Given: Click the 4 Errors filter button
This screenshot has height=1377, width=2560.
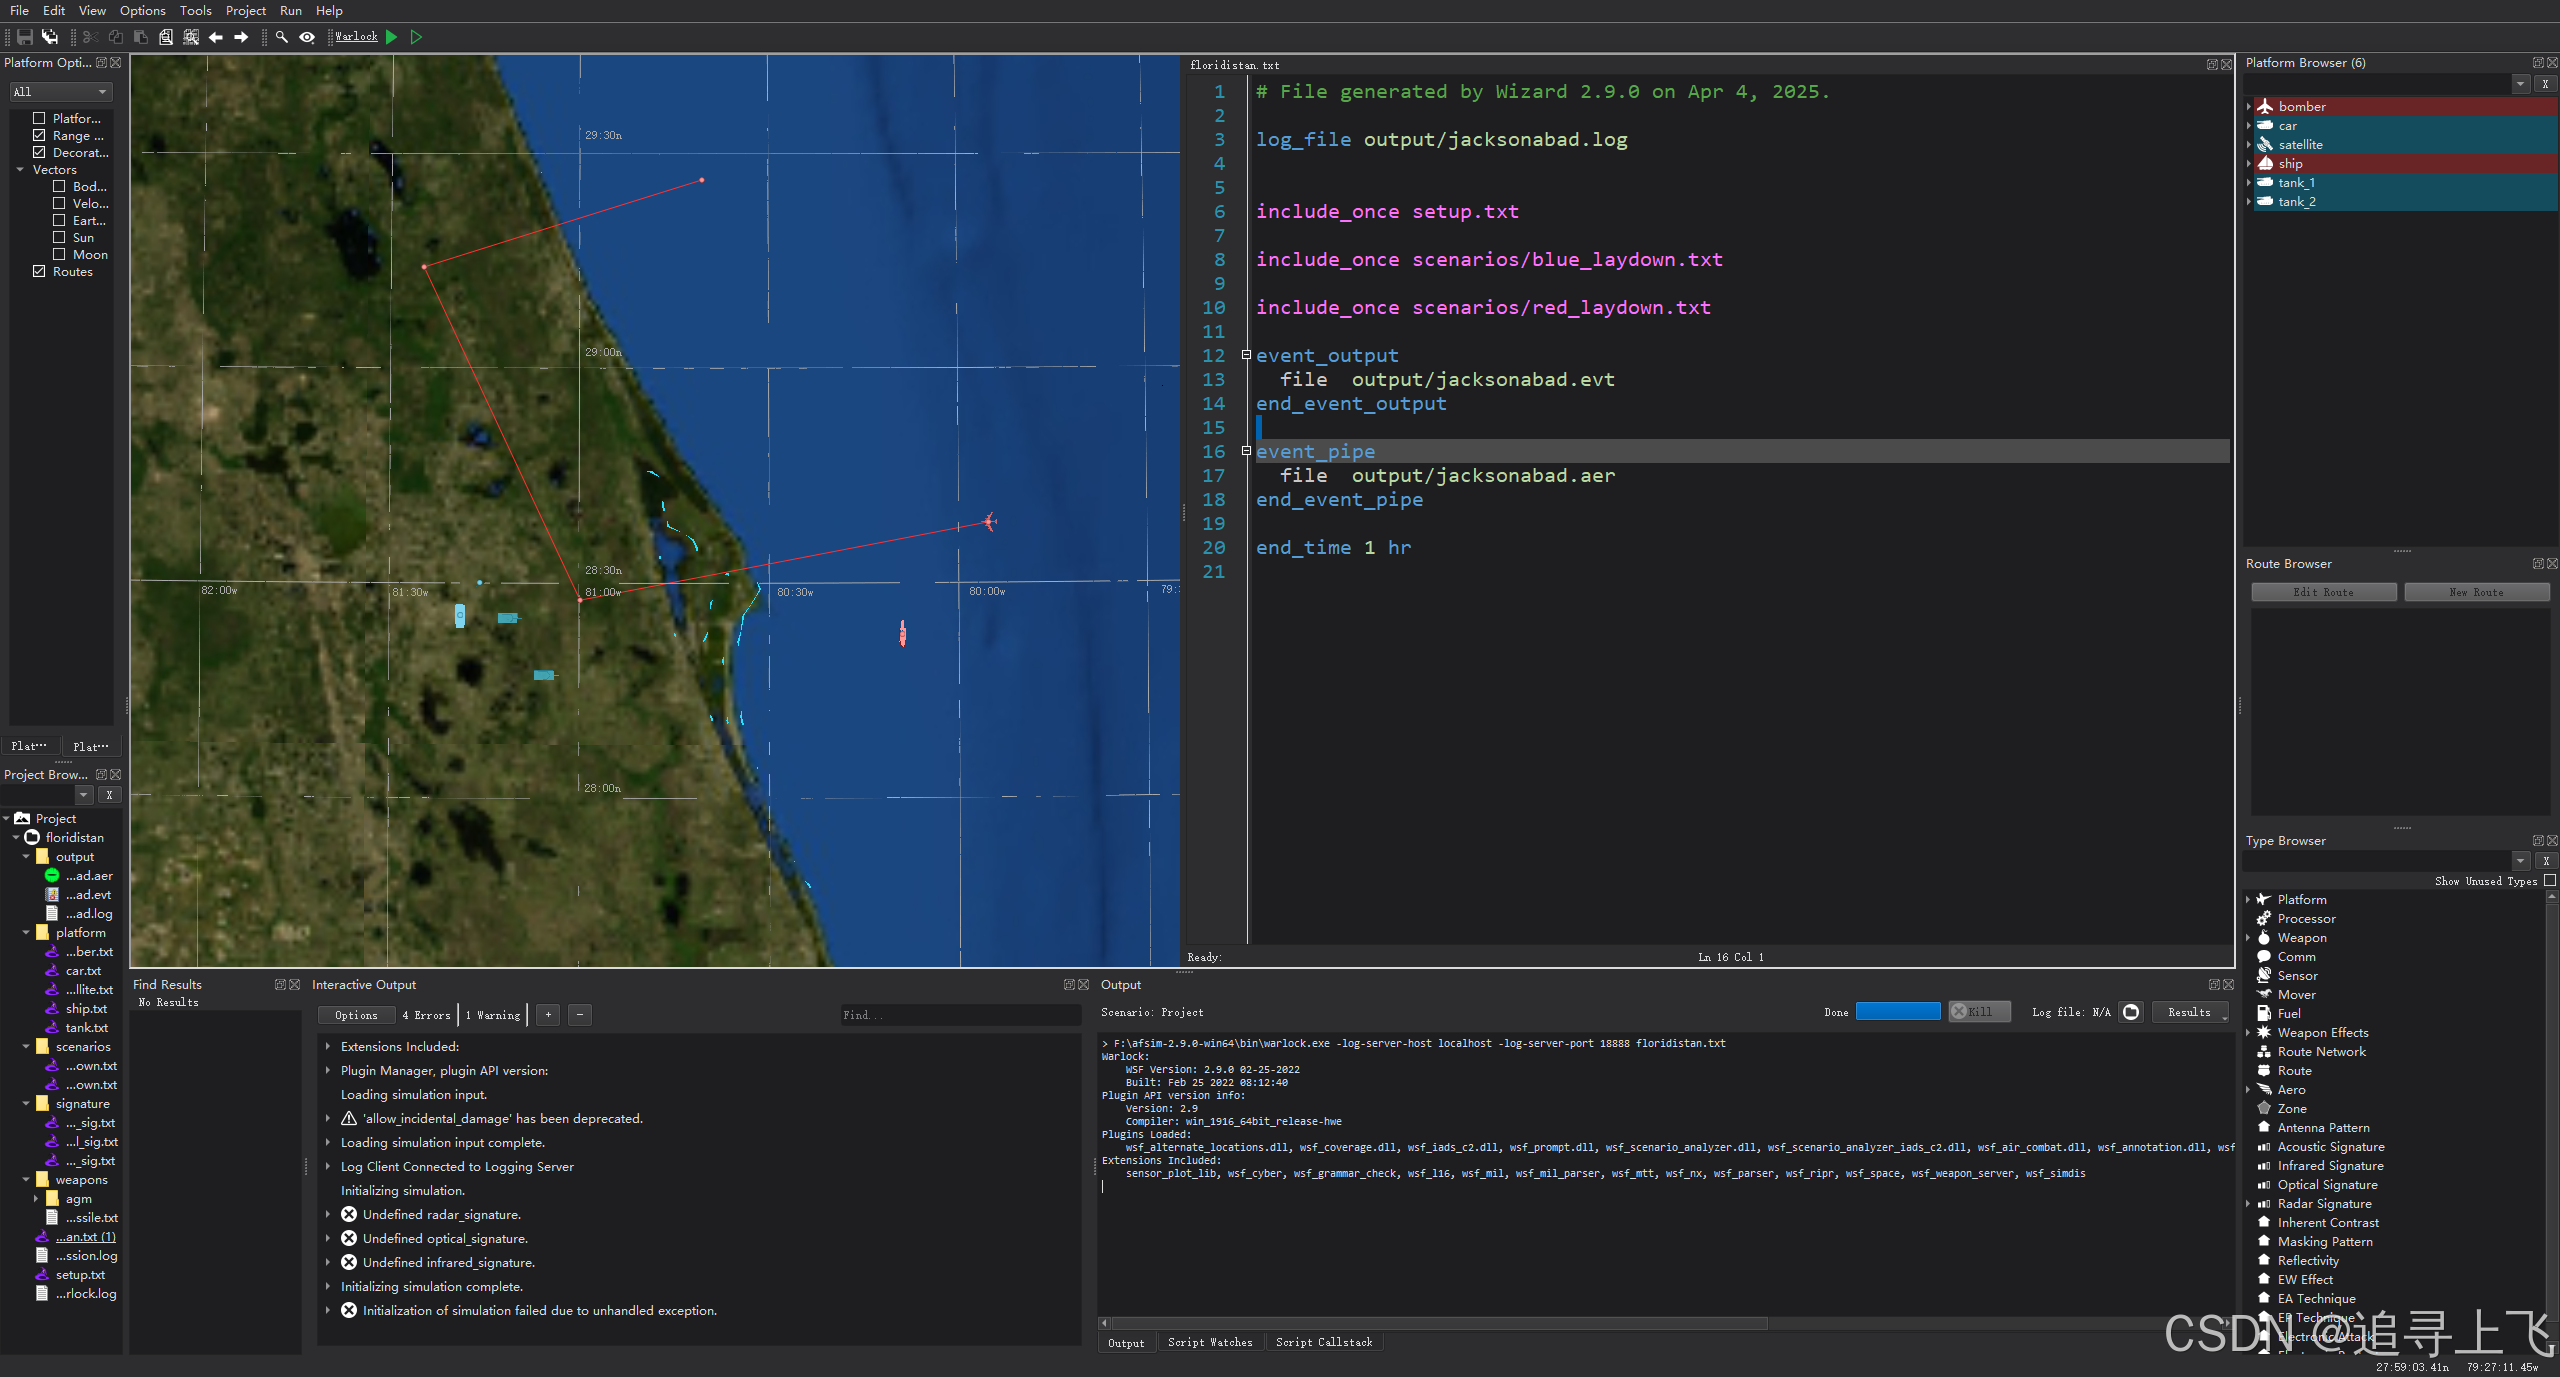Looking at the screenshot, I should (426, 1015).
